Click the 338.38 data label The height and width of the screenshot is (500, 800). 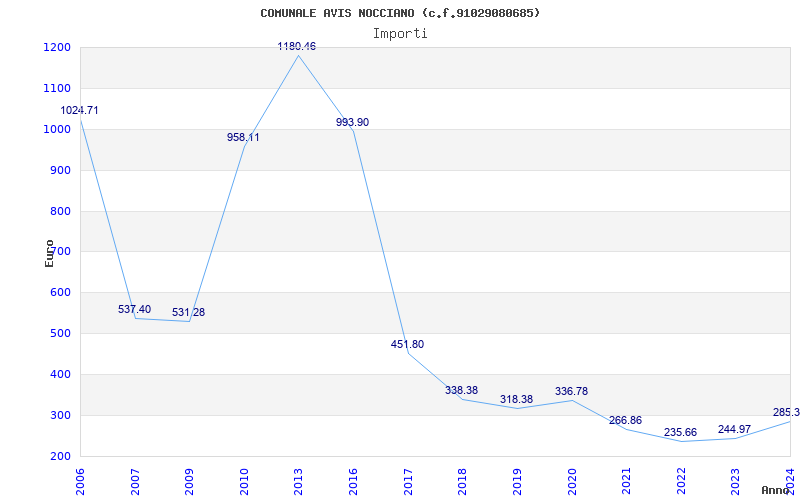pyautogui.click(x=461, y=390)
